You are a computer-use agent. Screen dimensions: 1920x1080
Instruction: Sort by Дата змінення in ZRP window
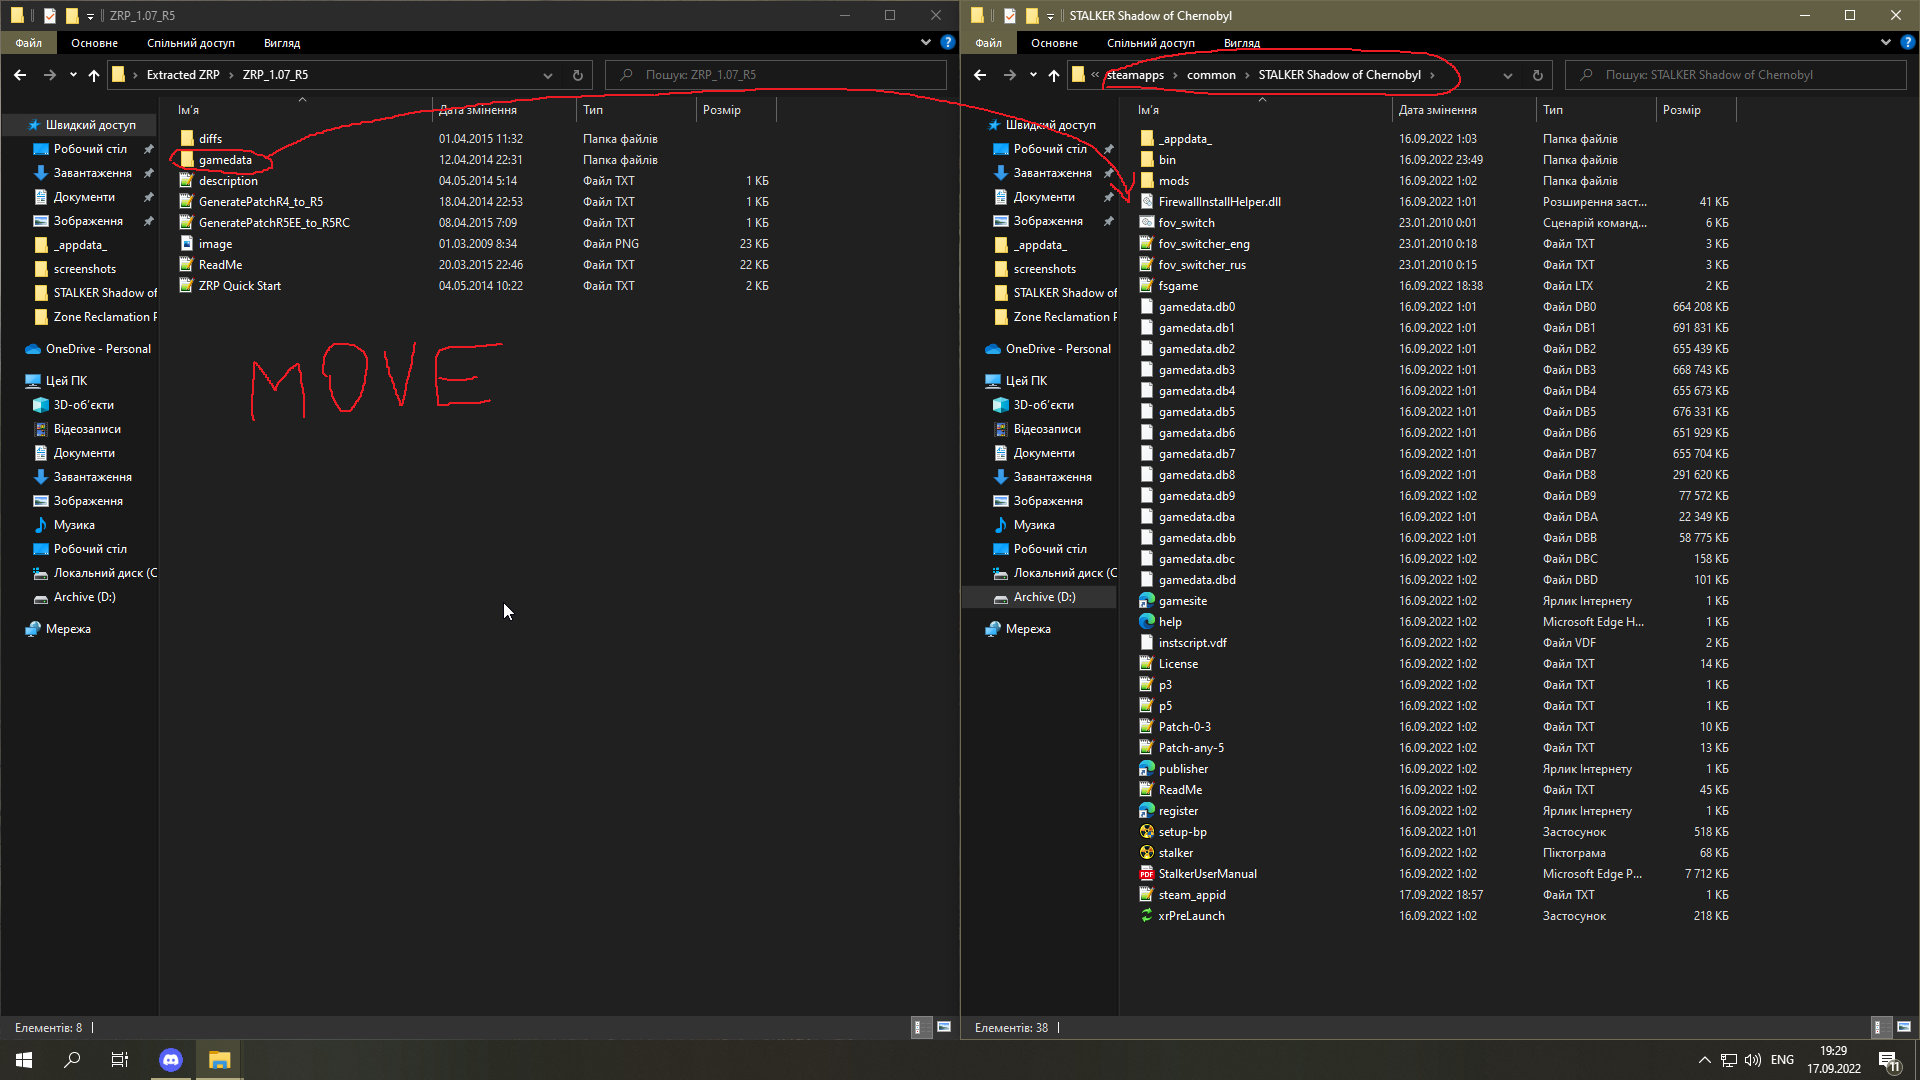[478, 110]
